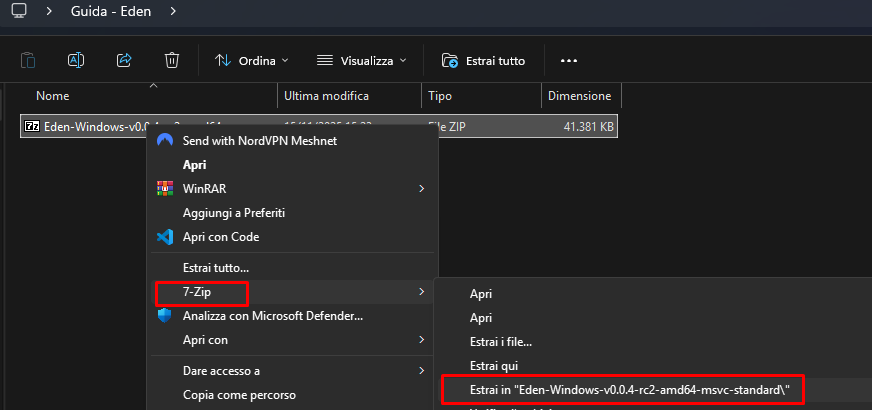
Task: Choose Copia come percorso
Action: (293, 395)
